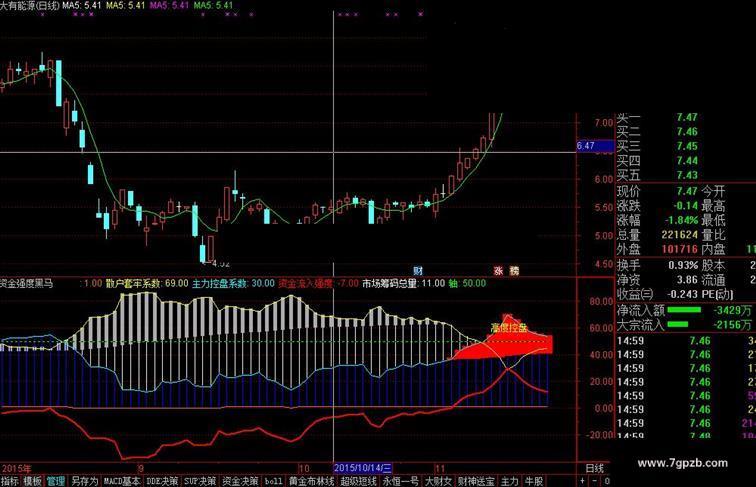Click the 涨跌 -0.14 value
Image resolution: width=756 pixels, height=487 pixels.
pyautogui.click(x=686, y=206)
